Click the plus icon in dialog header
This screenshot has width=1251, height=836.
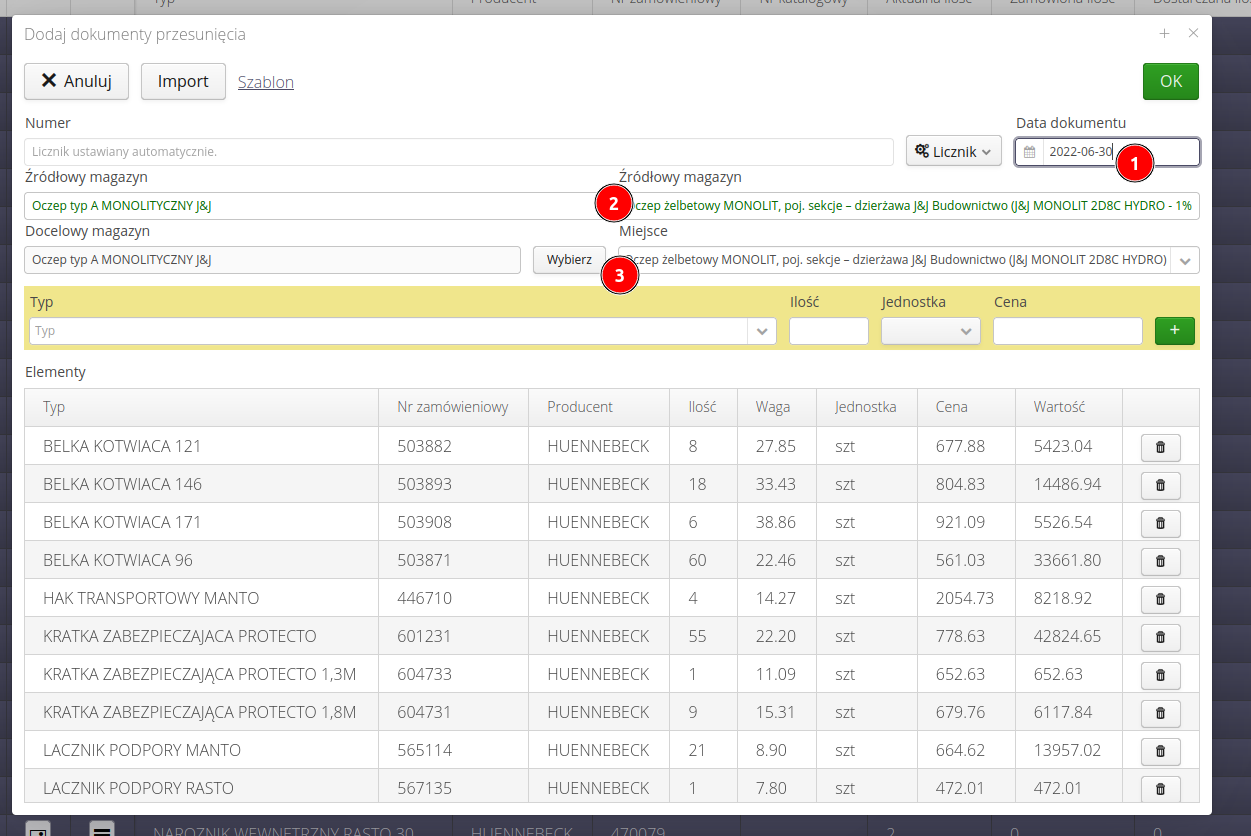click(1164, 33)
